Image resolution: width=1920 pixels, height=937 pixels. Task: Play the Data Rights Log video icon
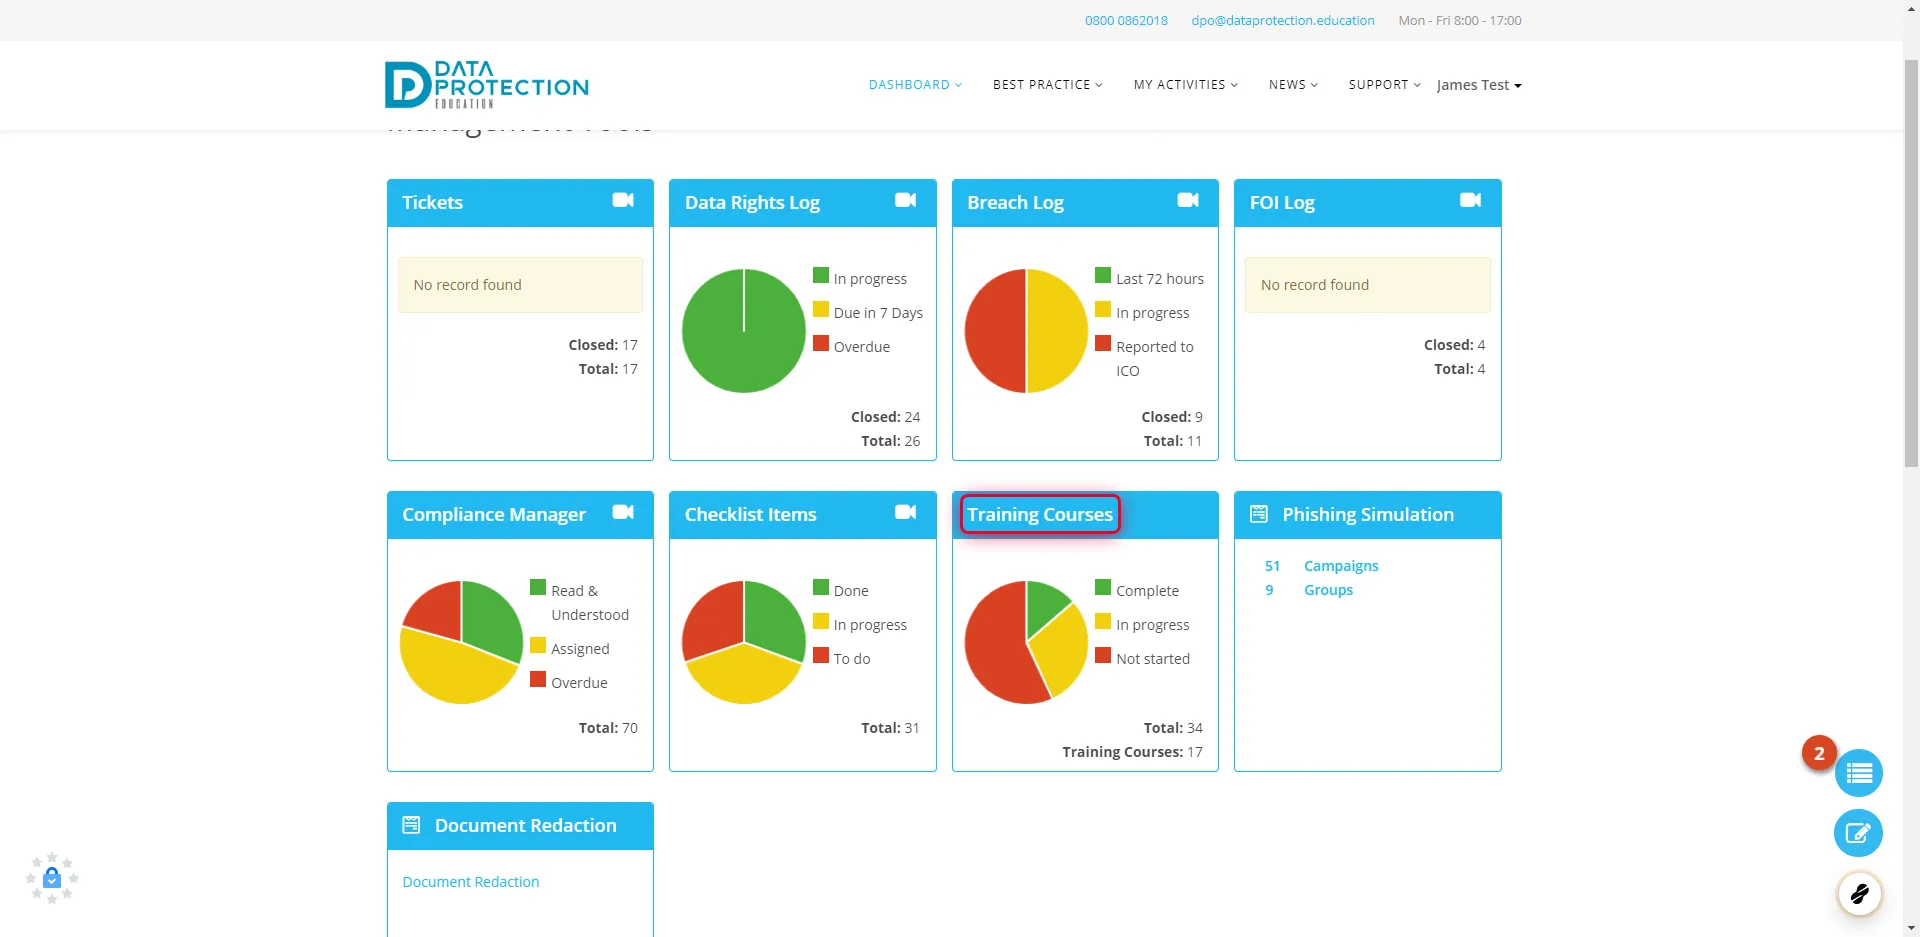(905, 200)
